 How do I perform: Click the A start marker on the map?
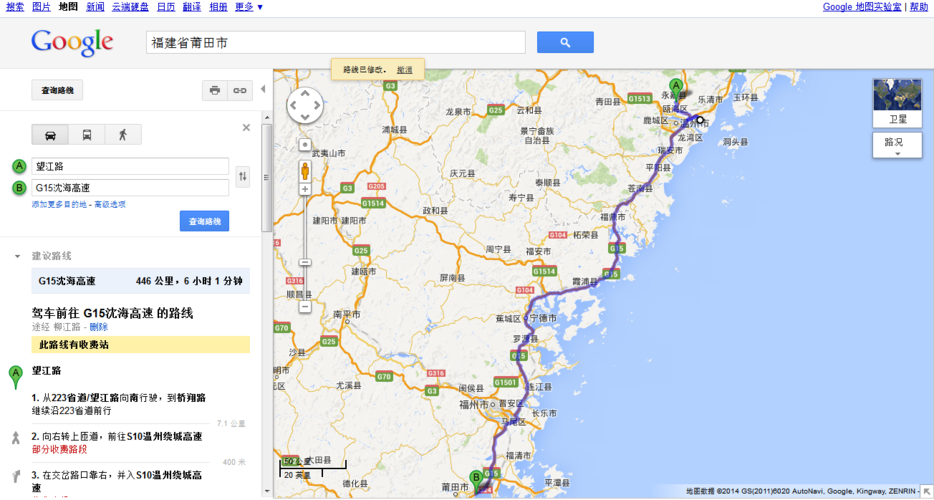tap(675, 89)
